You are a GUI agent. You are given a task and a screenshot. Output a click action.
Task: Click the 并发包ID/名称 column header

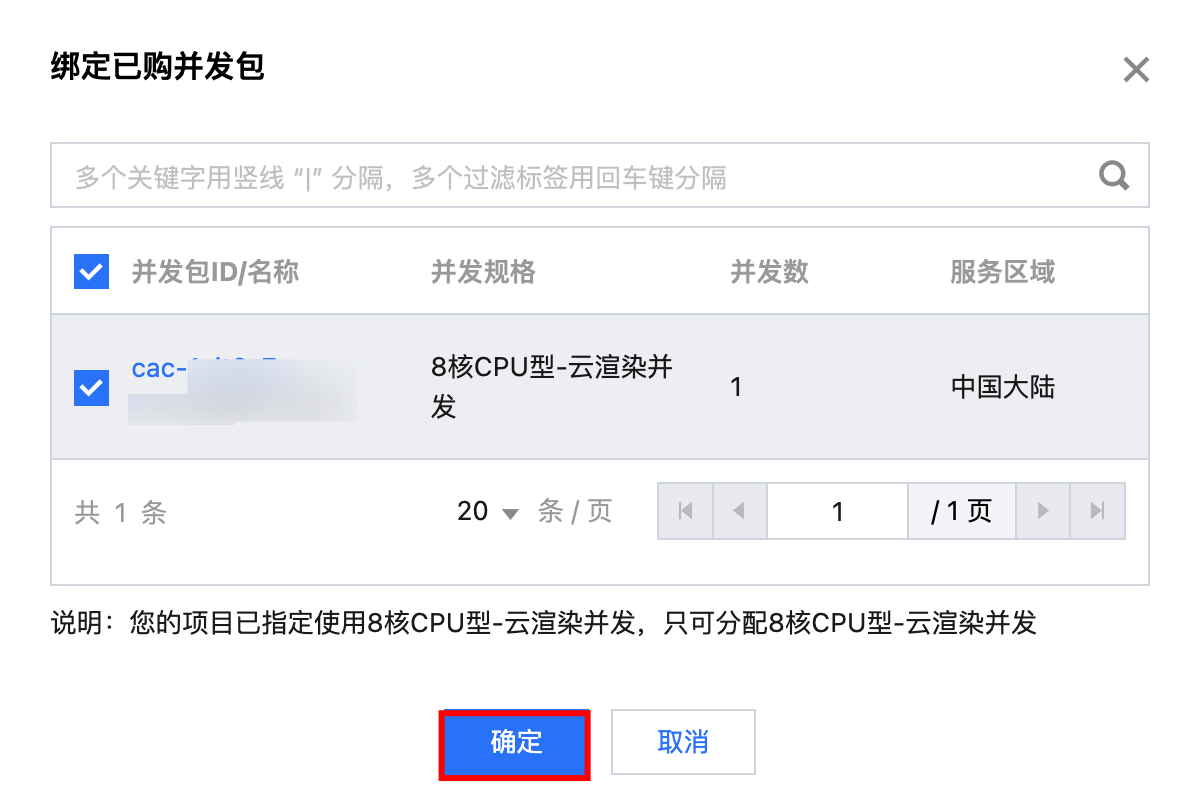pyautogui.click(x=215, y=271)
